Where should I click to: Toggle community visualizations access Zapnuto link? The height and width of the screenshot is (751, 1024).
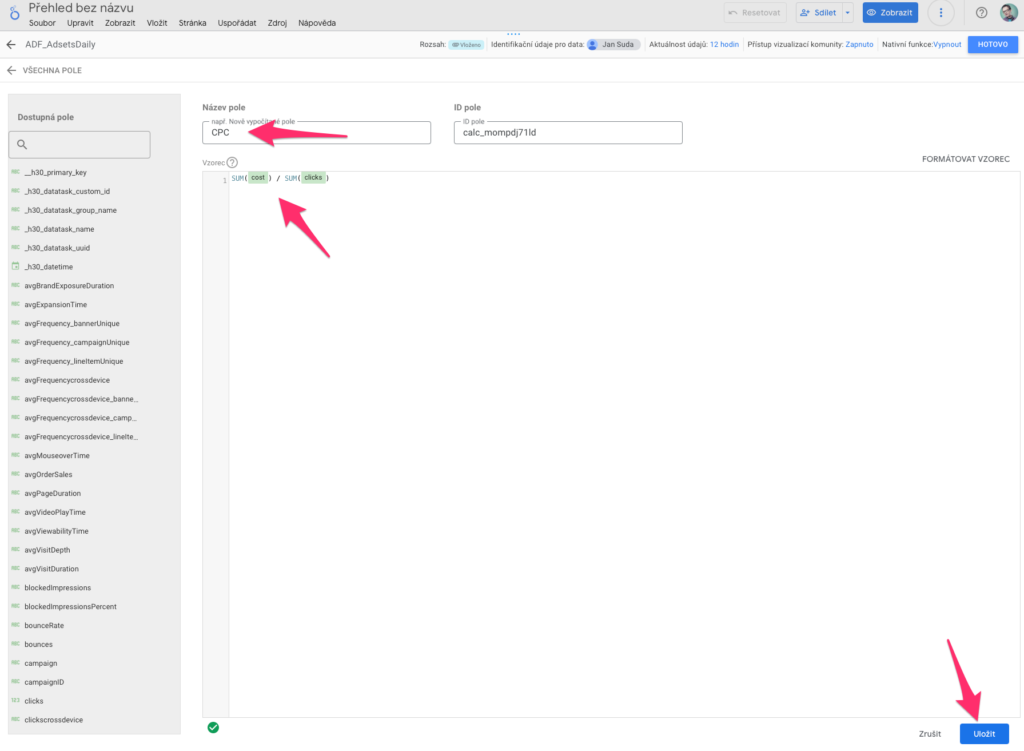(x=859, y=45)
